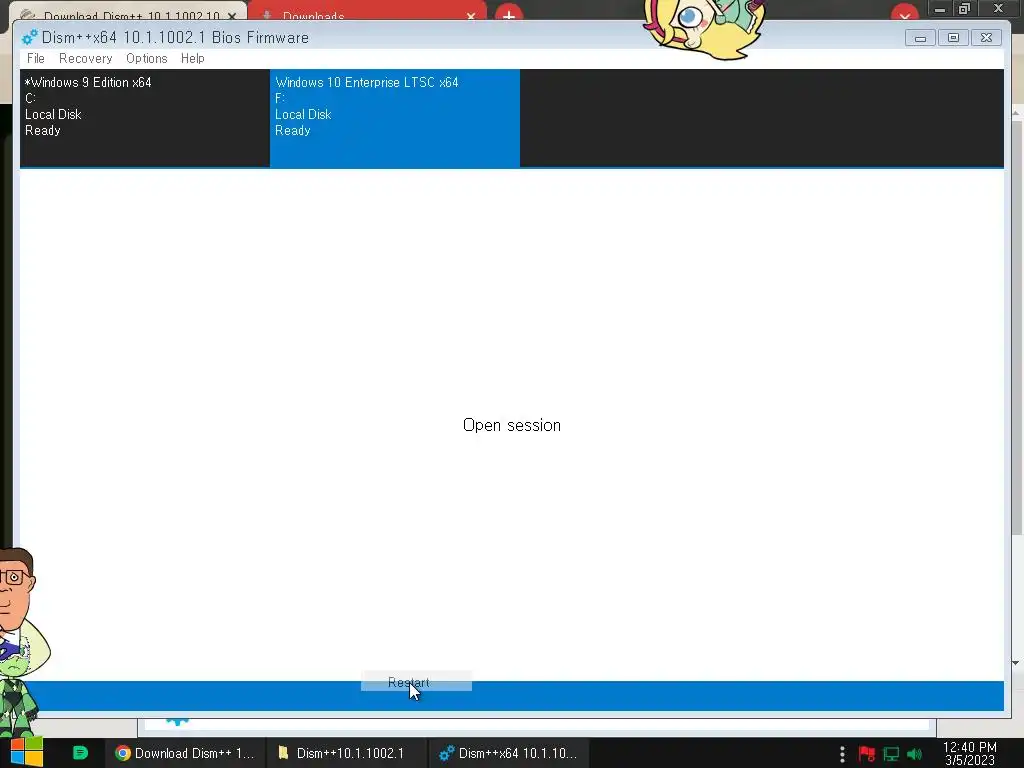Screen dimensions: 1024x768
Task: Select the Windows 10 Enterprise LTSC x64 image
Action: [x=395, y=118]
